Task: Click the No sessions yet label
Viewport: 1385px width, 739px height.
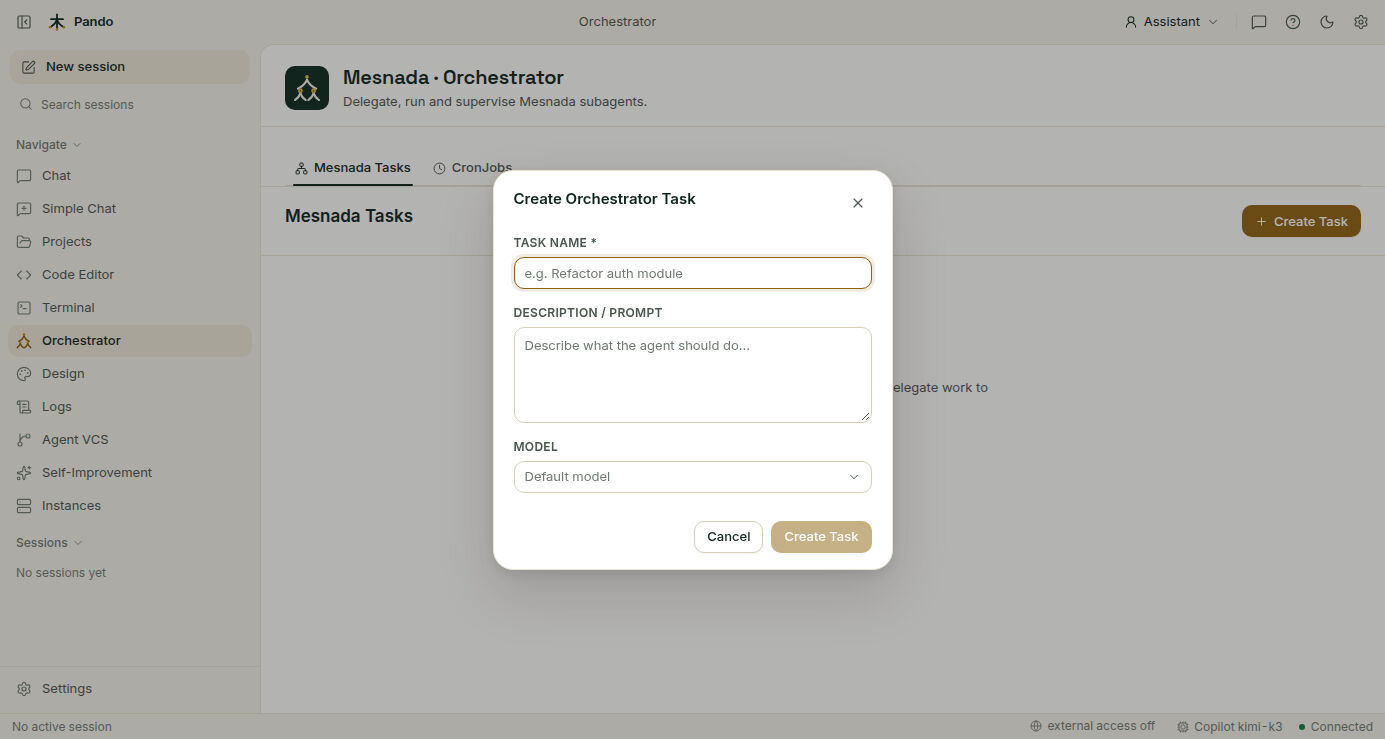Action: click(x=61, y=573)
